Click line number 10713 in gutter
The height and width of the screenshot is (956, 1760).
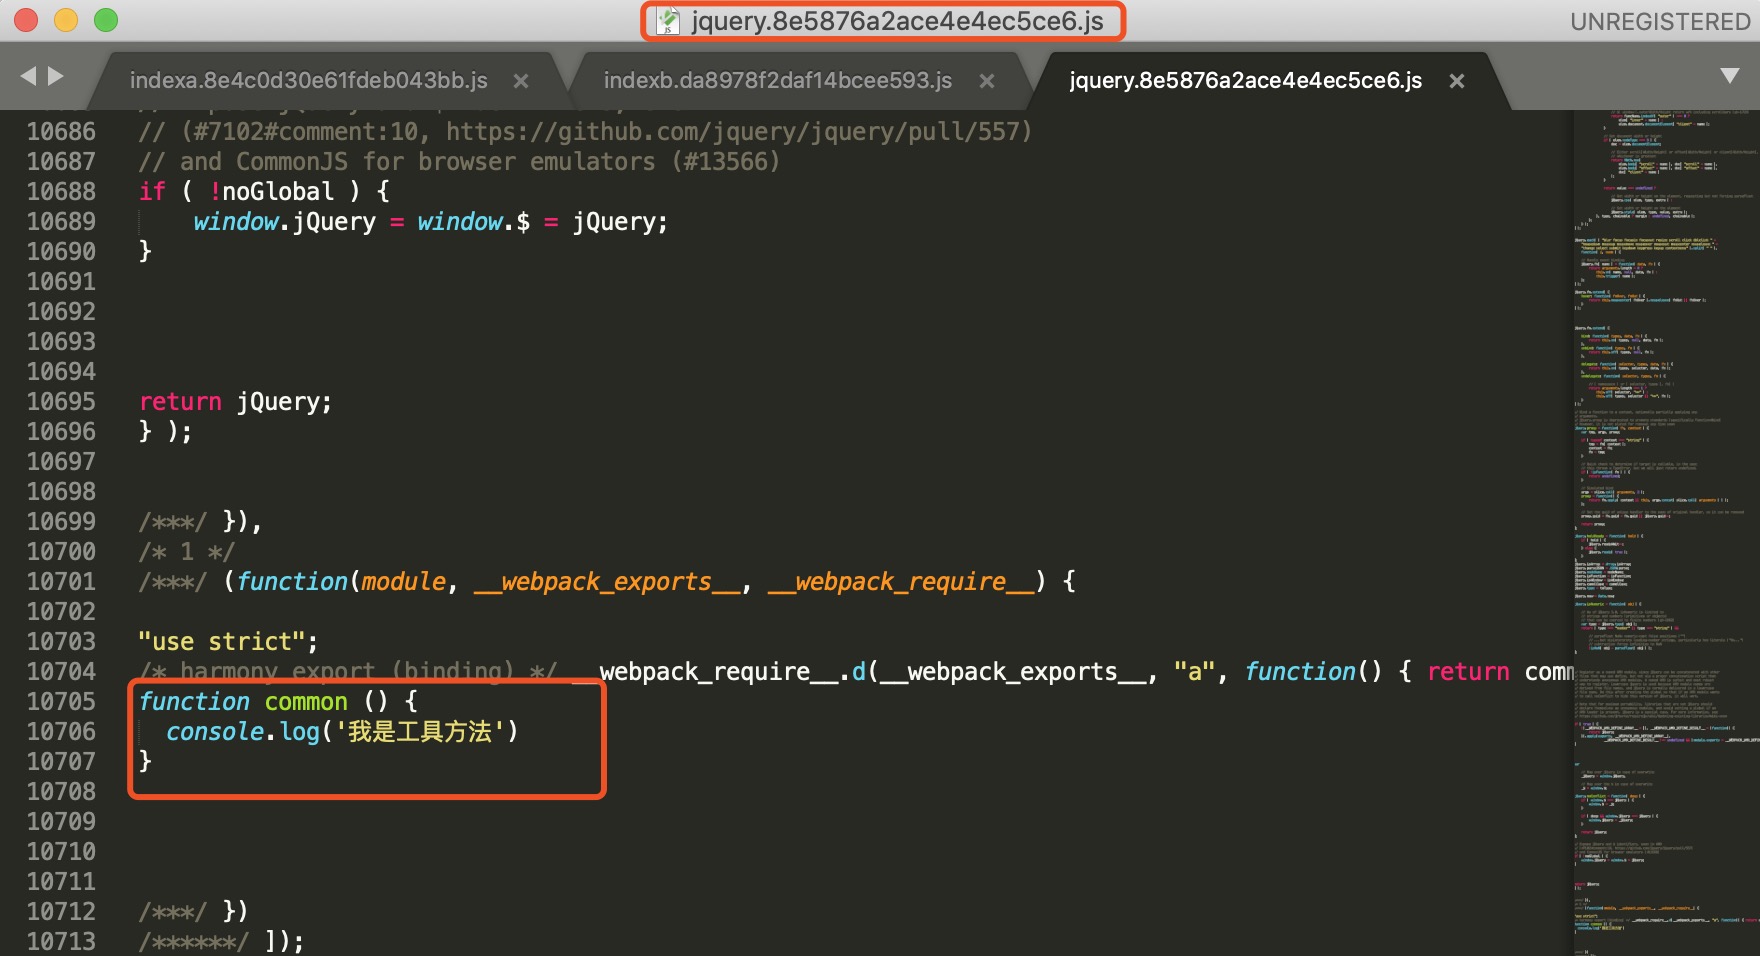click(61, 941)
